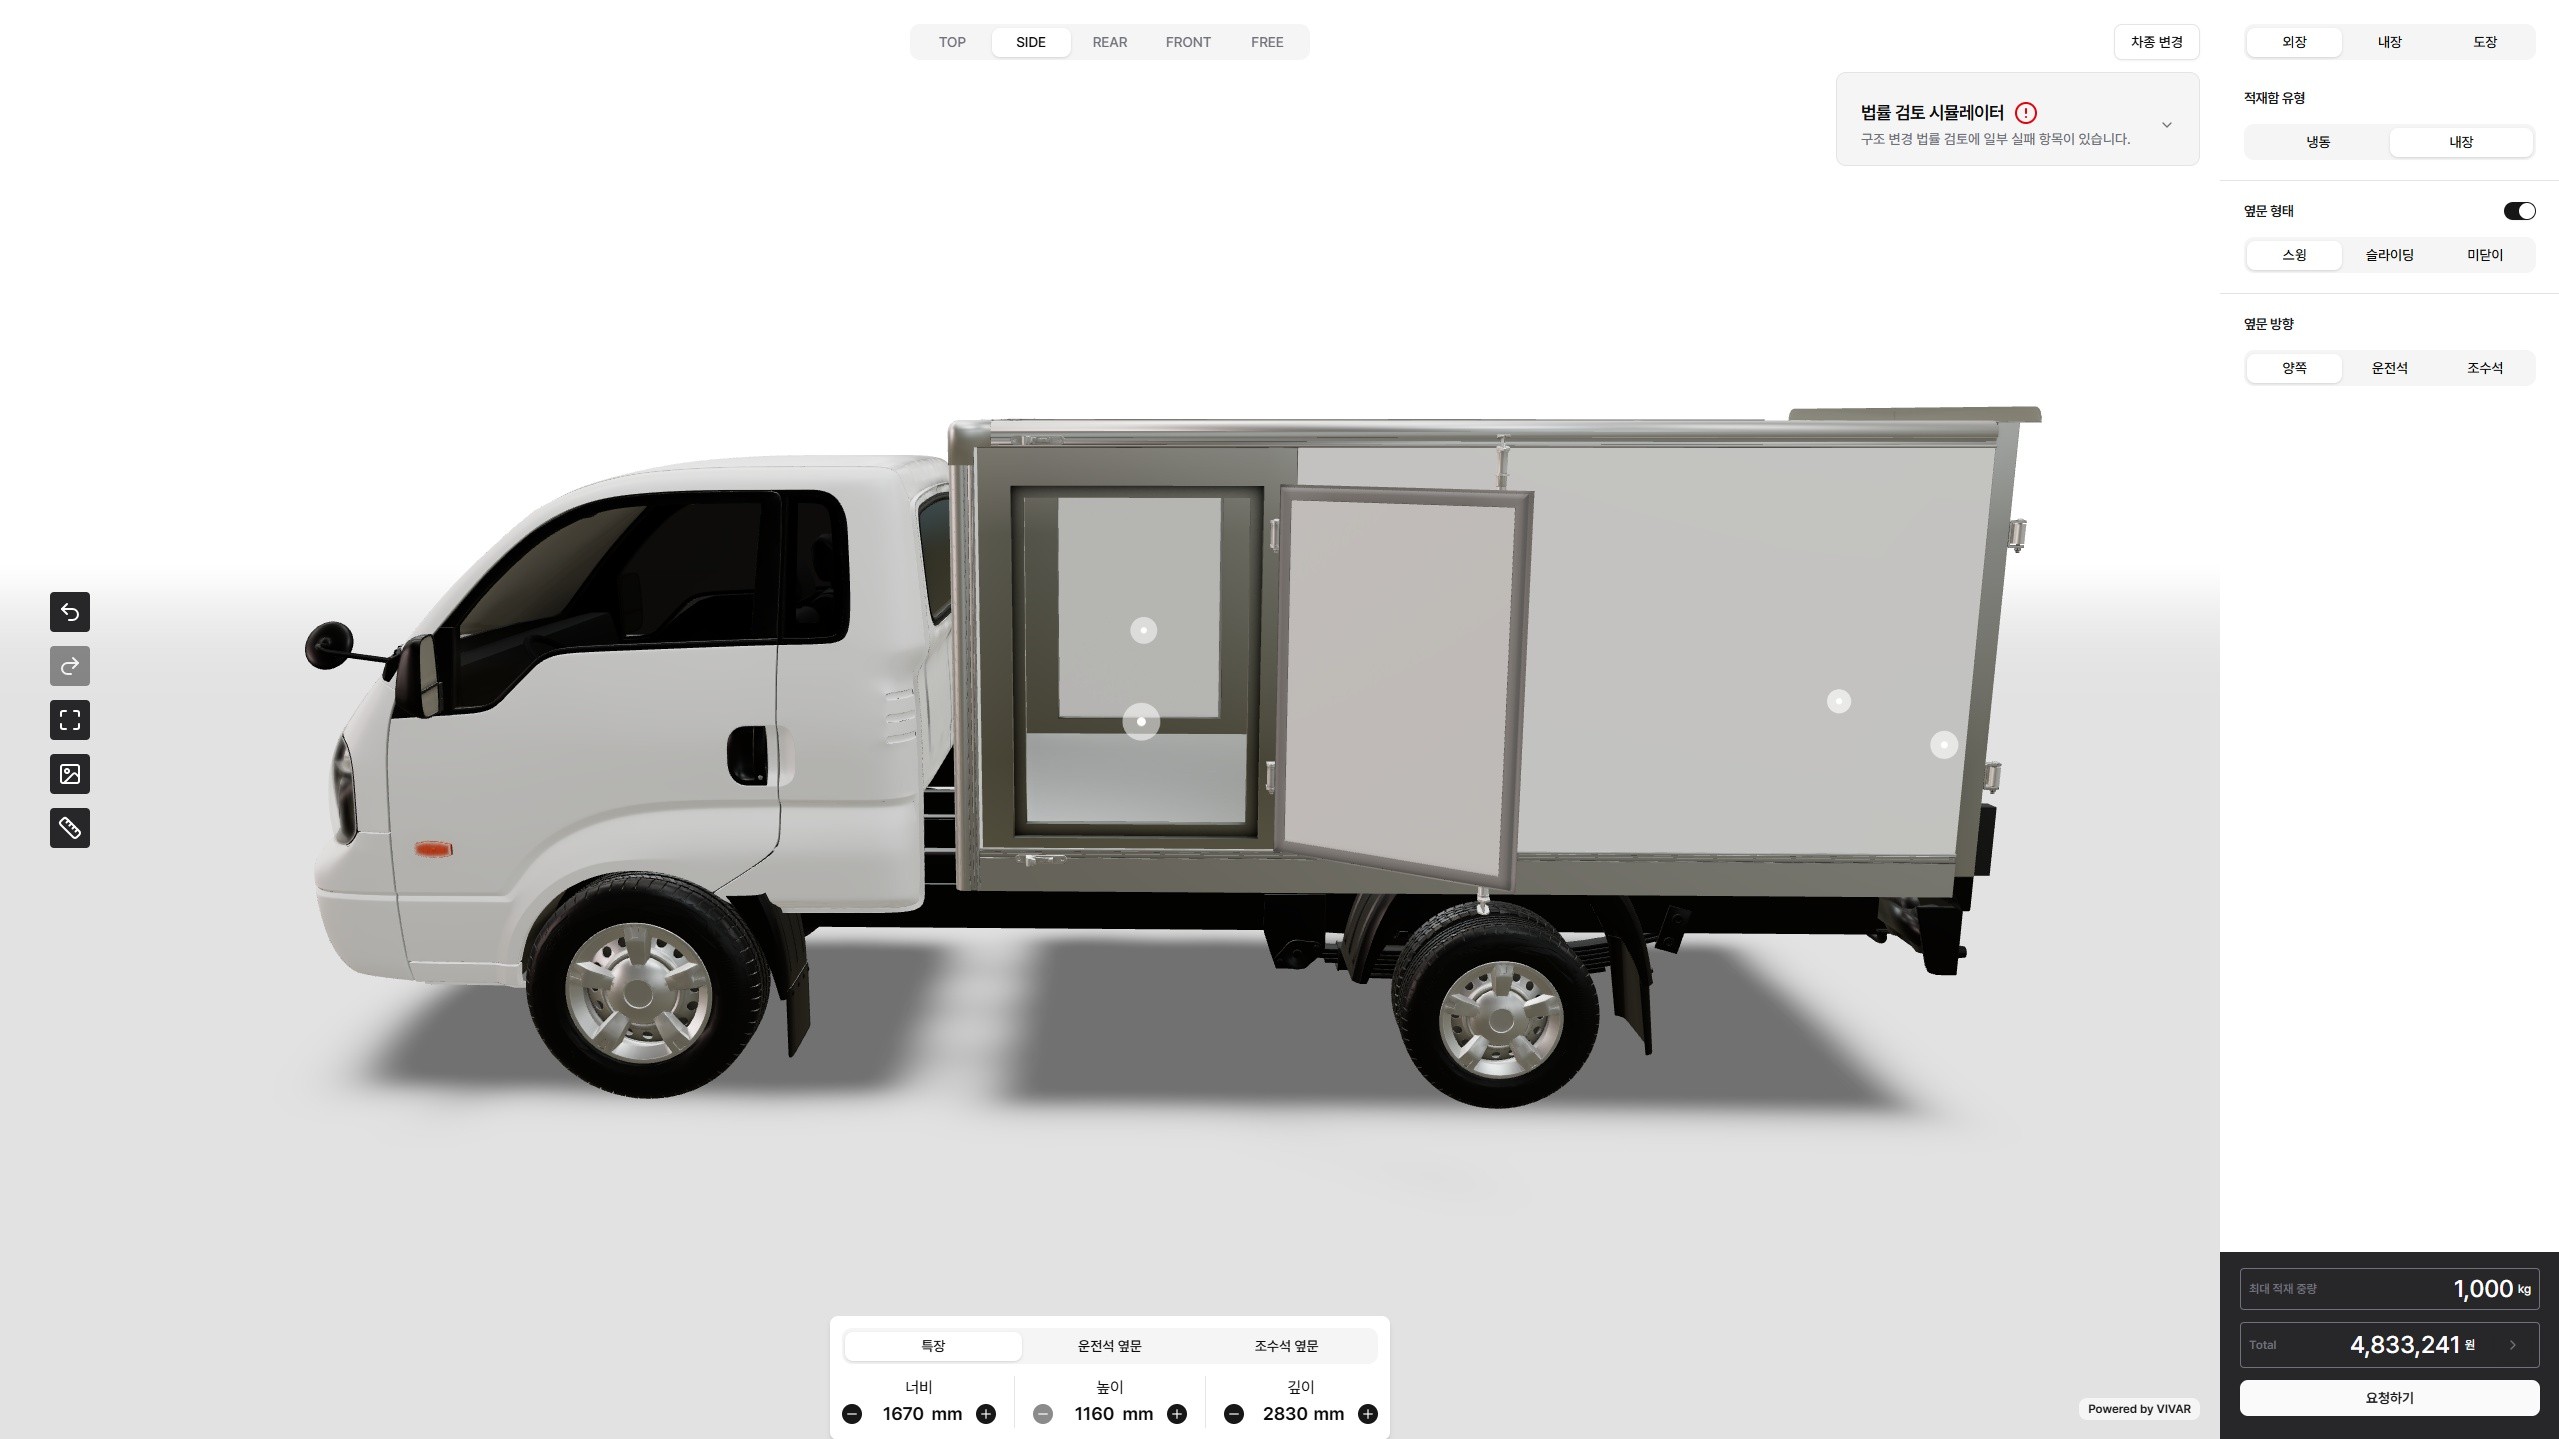Click the 차종 변경 button
Image resolution: width=2559 pixels, height=1439 pixels.
2156,42
